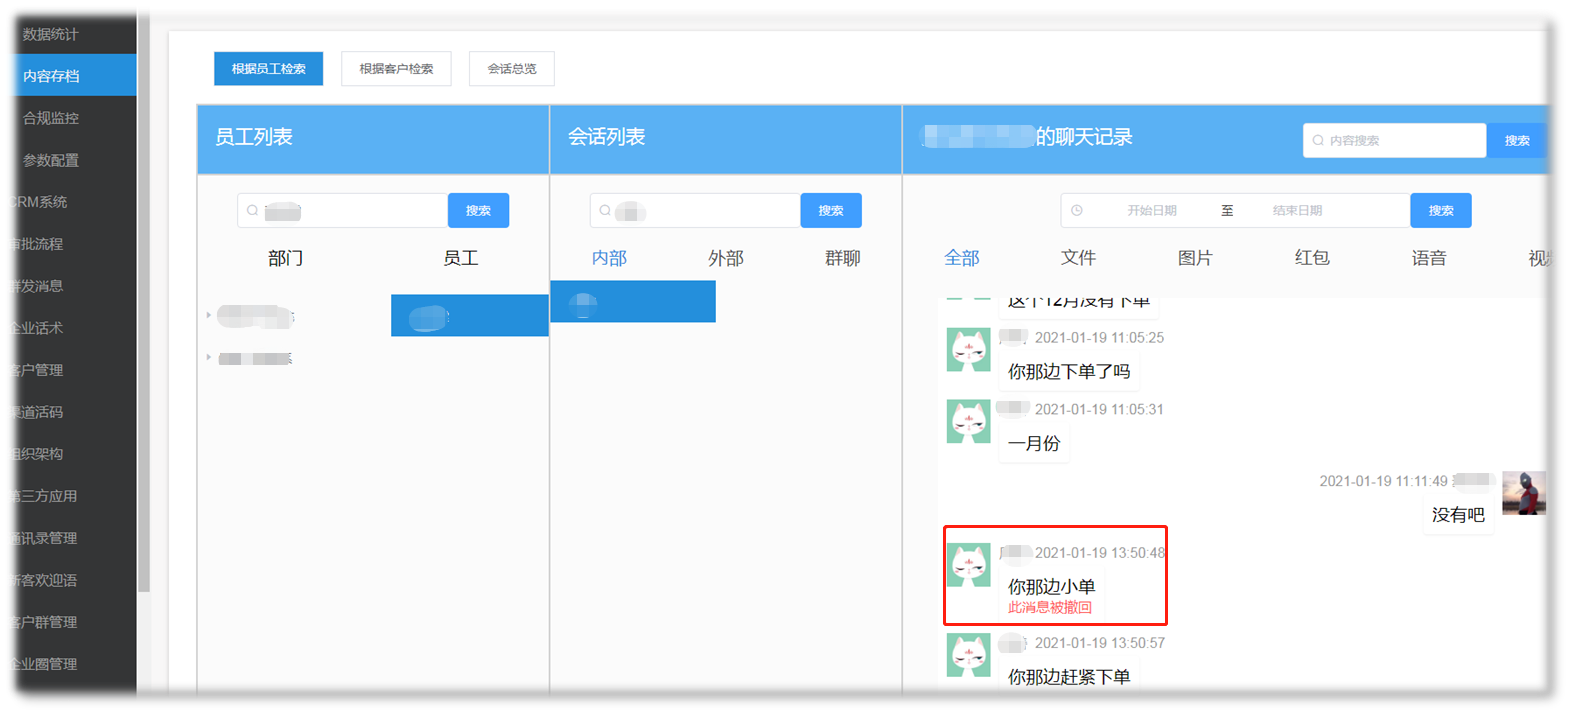Select 图片 chat record tab
Image resolution: width=1575 pixels, height=721 pixels.
point(1195,258)
